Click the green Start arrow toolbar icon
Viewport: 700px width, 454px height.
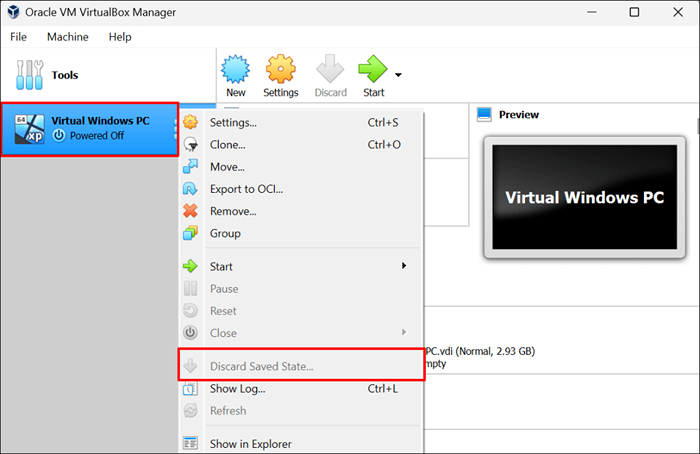(373, 69)
